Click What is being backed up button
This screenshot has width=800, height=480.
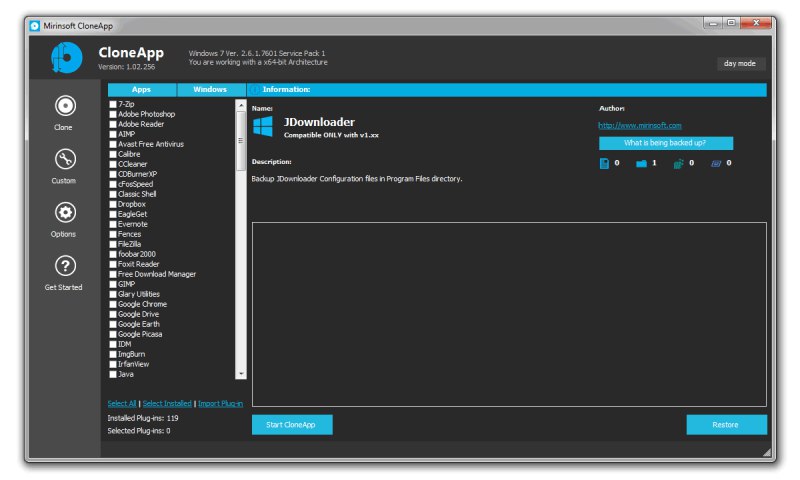click(665, 143)
